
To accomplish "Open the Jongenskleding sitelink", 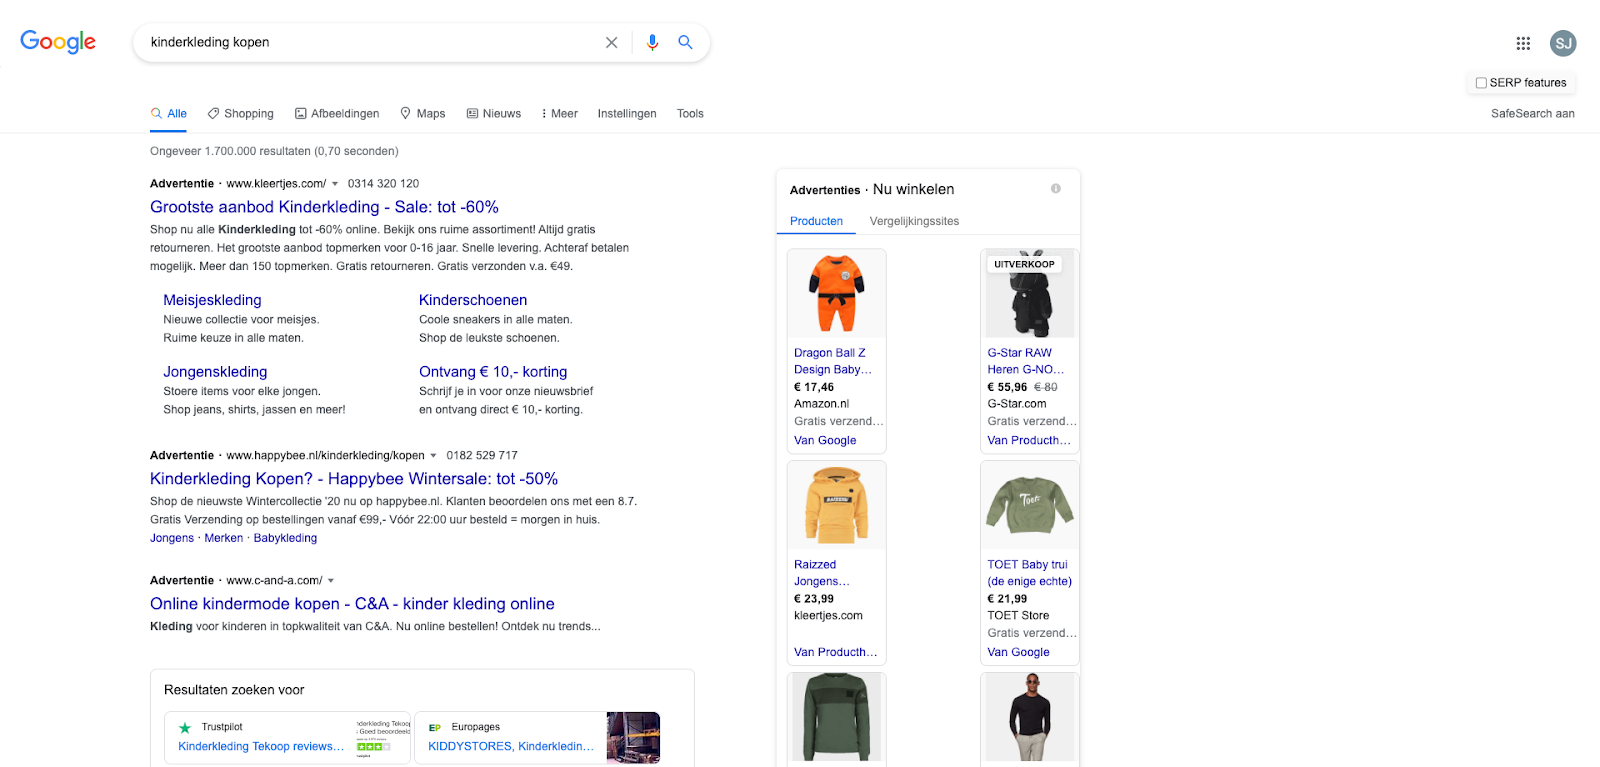I will (x=215, y=372).
